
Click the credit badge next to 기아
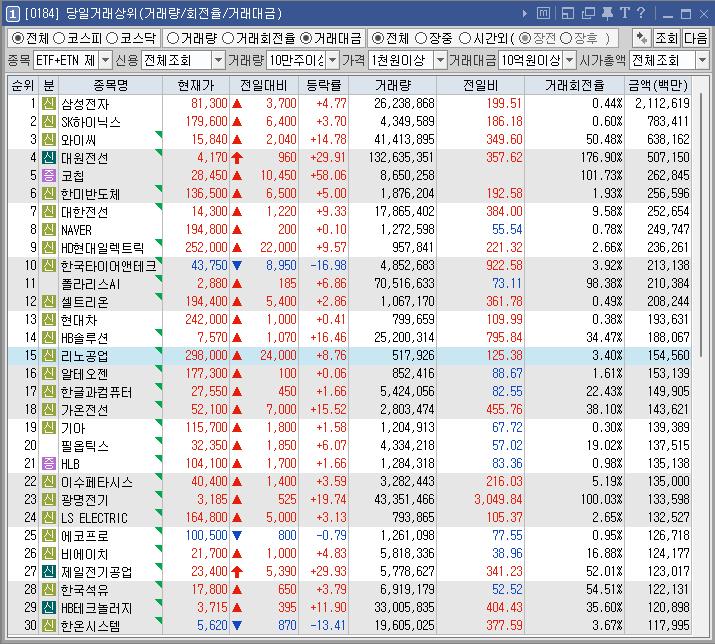(49, 428)
